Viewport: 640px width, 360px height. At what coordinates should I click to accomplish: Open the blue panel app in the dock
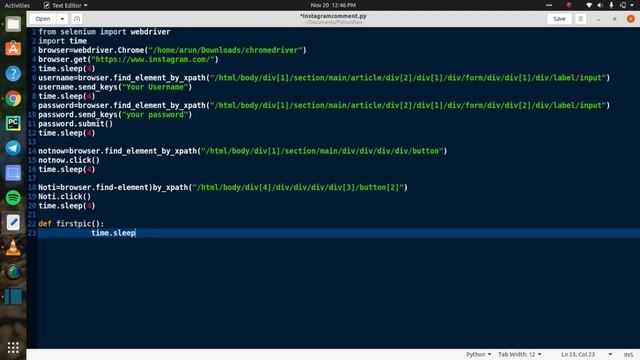pos(13,297)
